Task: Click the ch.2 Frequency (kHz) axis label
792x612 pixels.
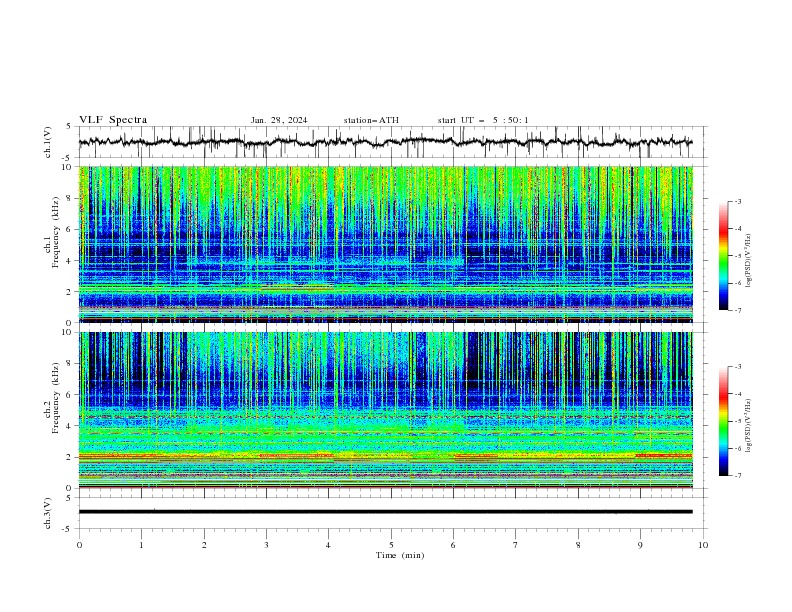Action: (52, 397)
